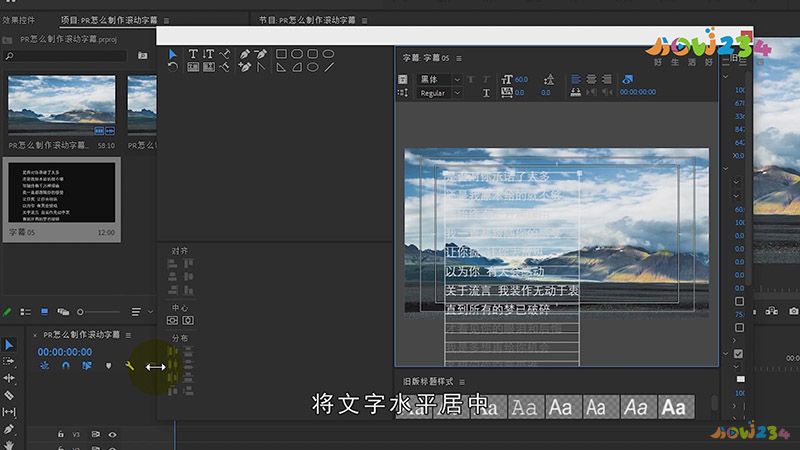Apply the last bold Aa title style

[x=676, y=407]
